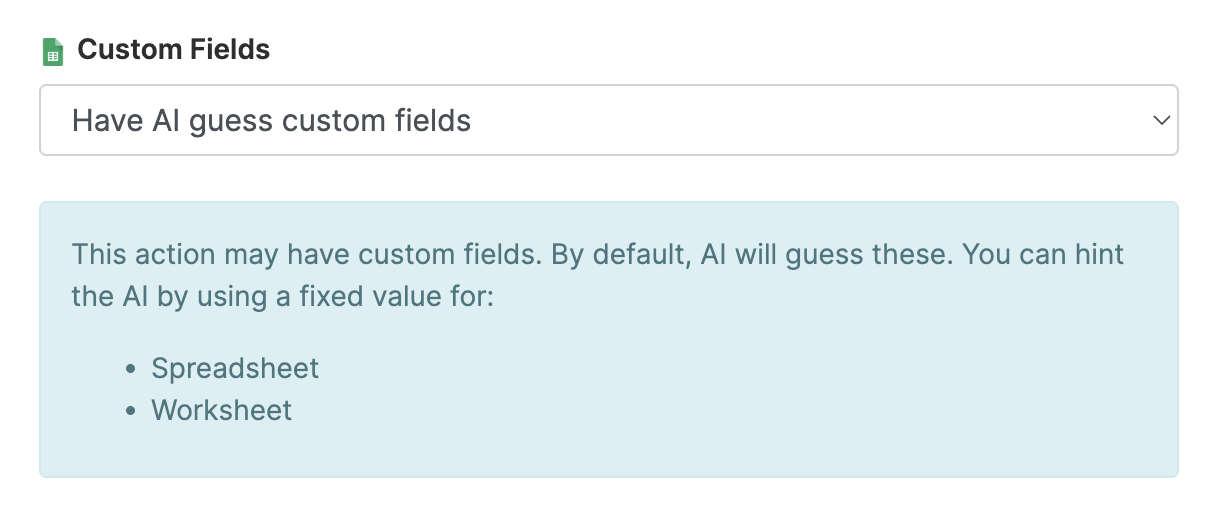Click the bullet point beside Worksheet
Image resolution: width=1224 pixels, height=520 pixels.
pos(131,411)
